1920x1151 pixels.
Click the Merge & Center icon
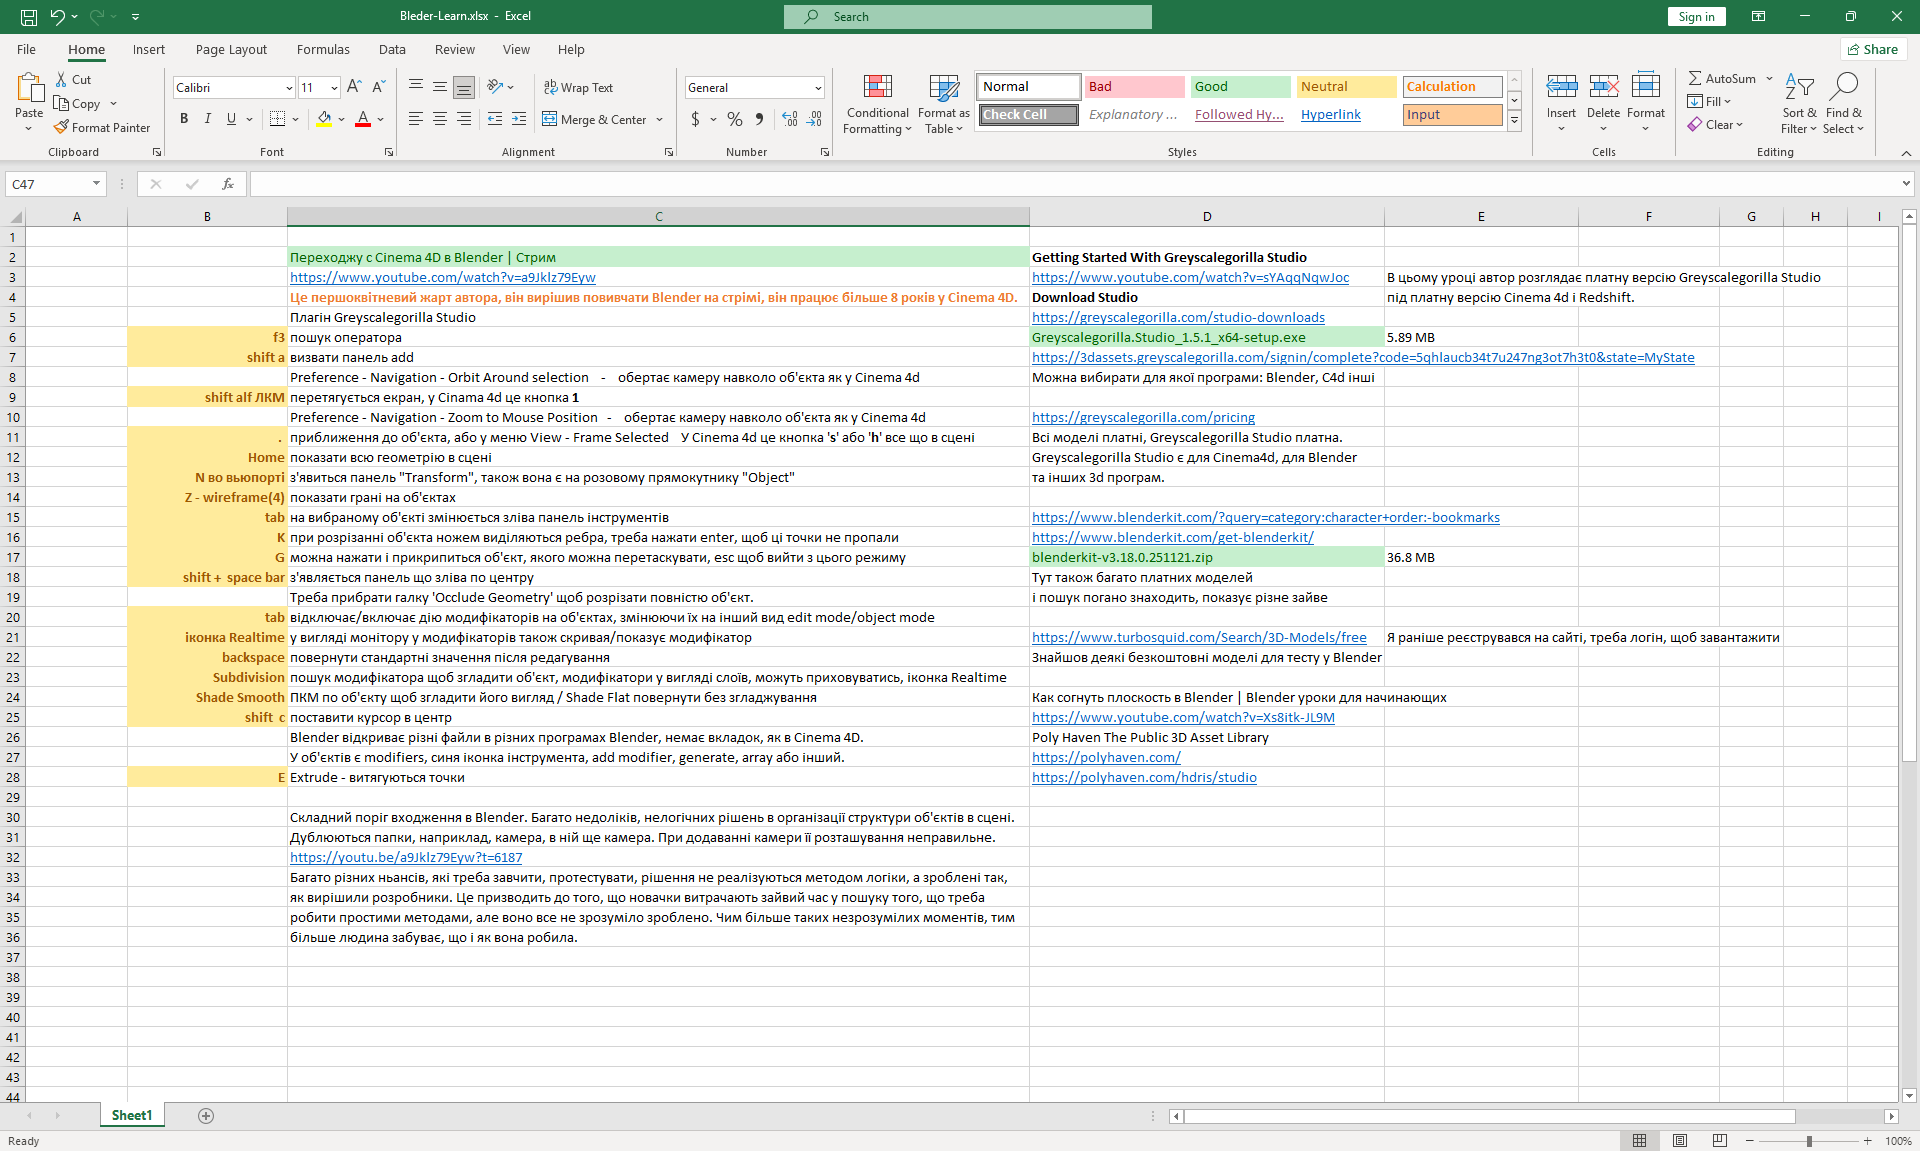[550, 119]
